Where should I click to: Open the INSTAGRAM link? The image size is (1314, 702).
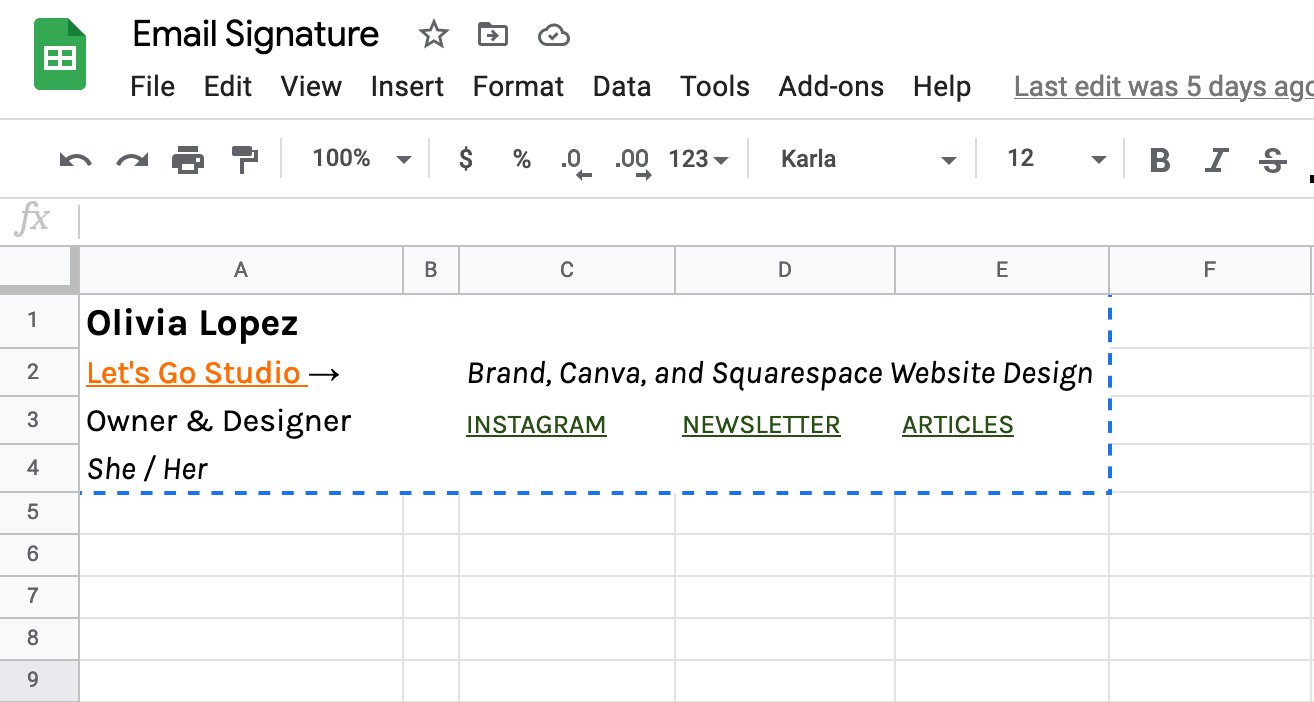[536, 425]
